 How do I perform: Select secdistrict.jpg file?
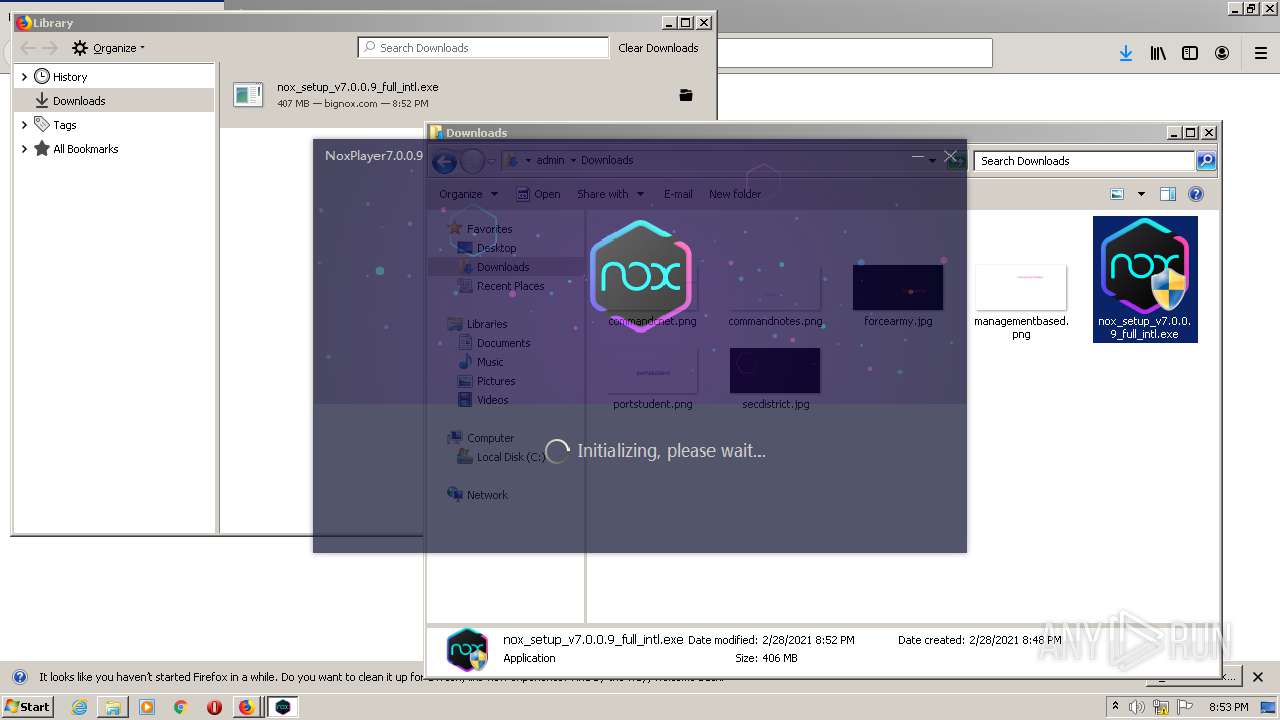[775, 378]
